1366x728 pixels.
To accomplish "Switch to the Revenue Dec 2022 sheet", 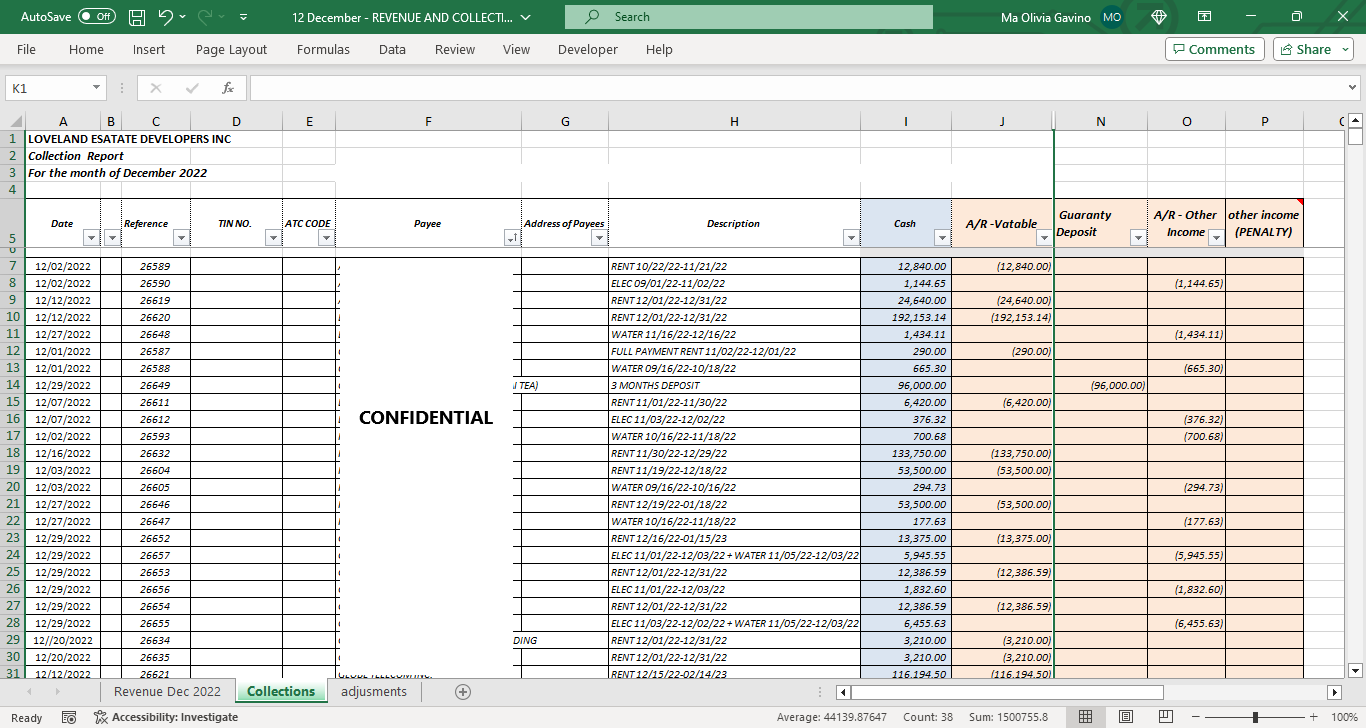I will pos(167,692).
